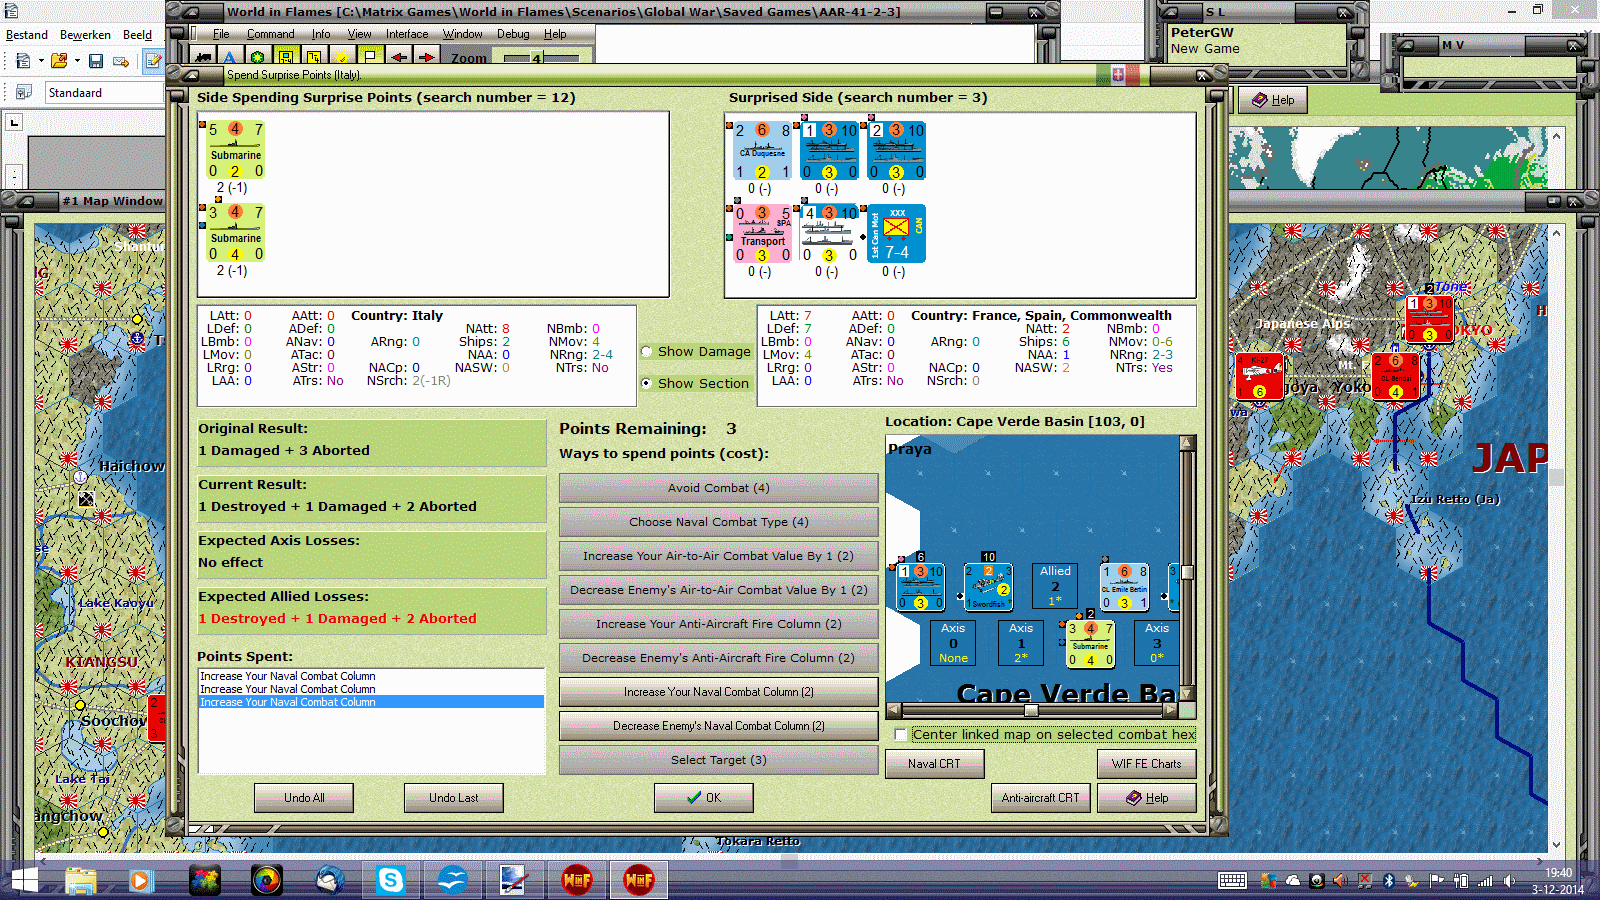Click Help in the background map window
Screen dimensions: 1600x900
(1273, 100)
